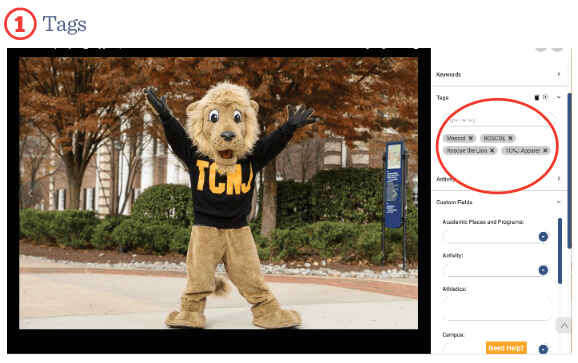Select the Roscoe the Lion tag chip
This screenshot has height=363, width=578.
470,150
